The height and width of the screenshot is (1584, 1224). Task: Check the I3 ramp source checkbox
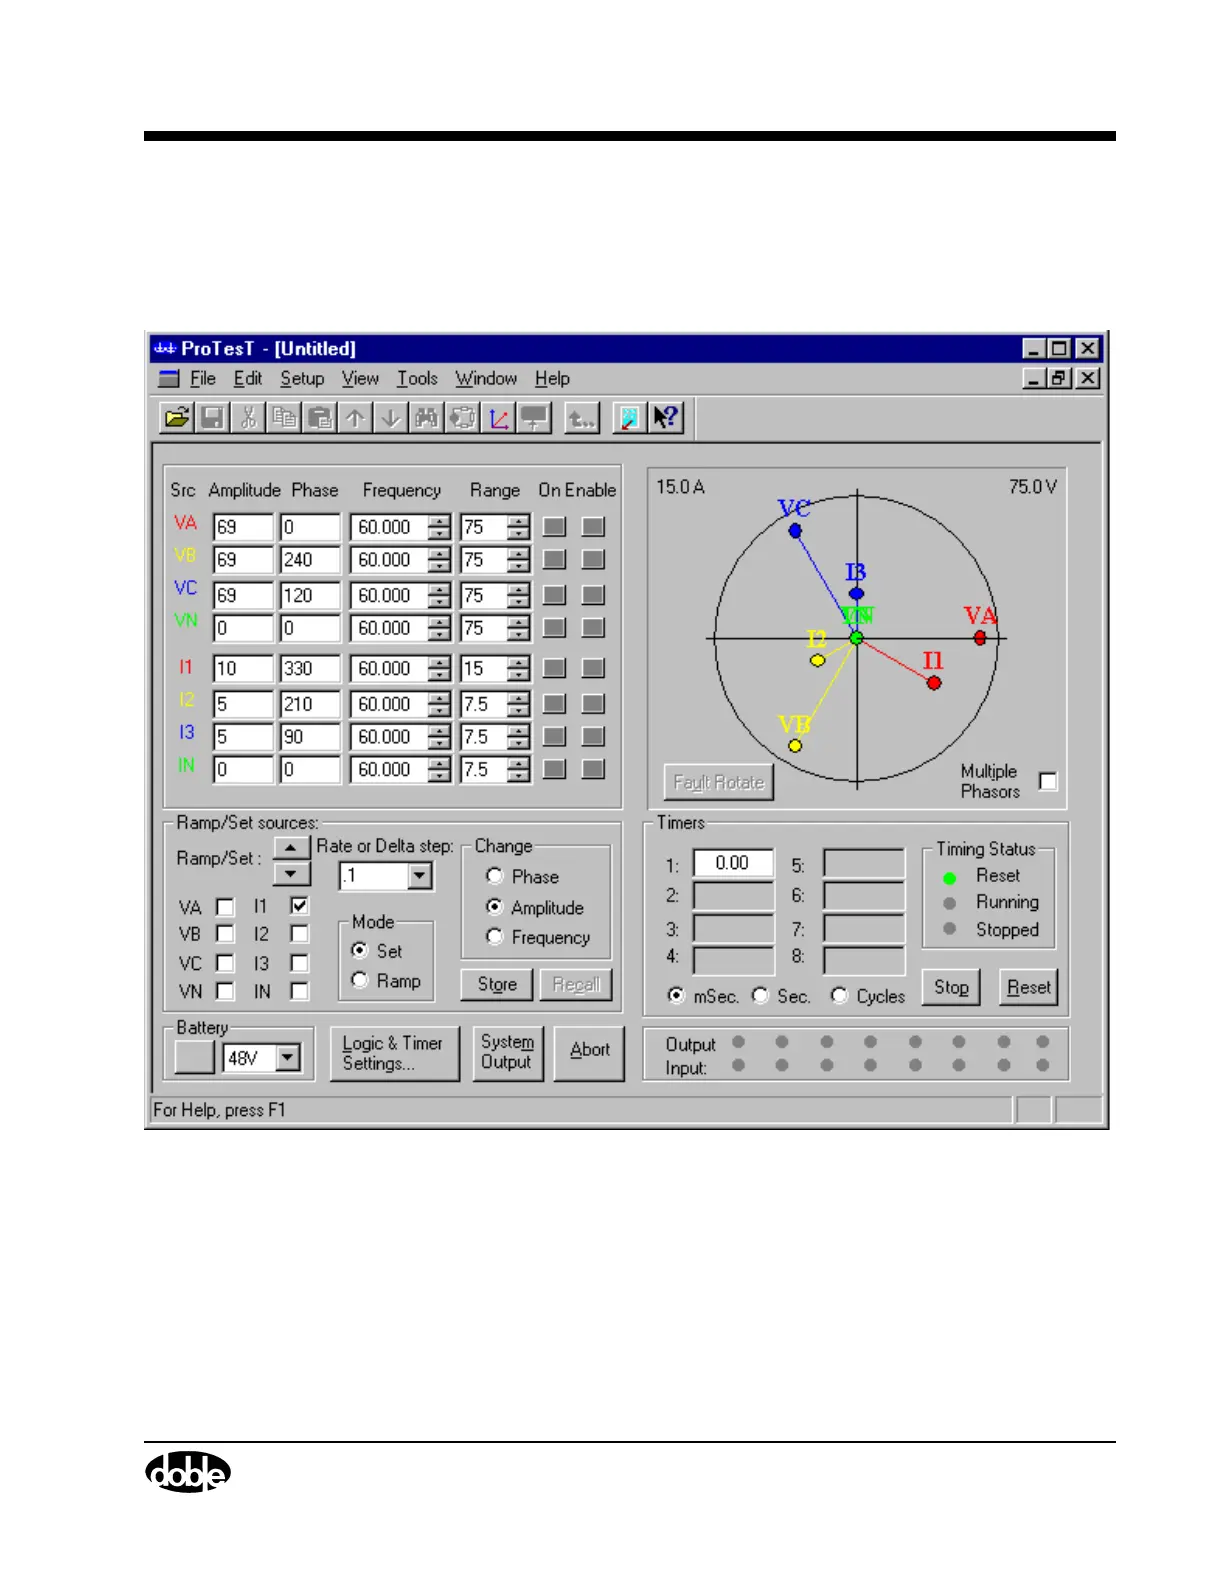pos(299,963)
